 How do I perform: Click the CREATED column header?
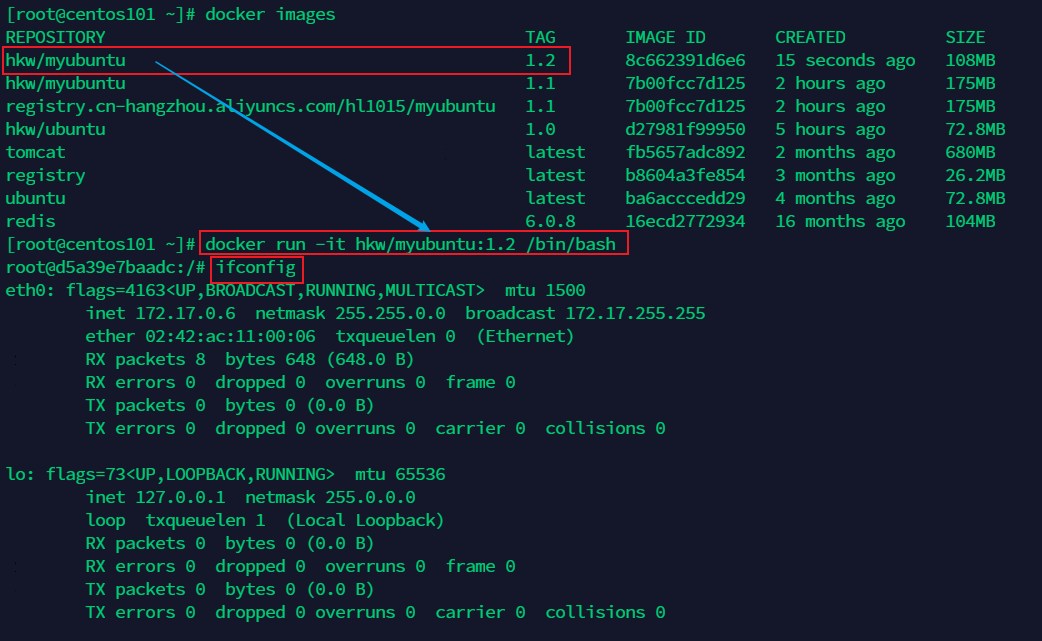(x=810, y=37)
